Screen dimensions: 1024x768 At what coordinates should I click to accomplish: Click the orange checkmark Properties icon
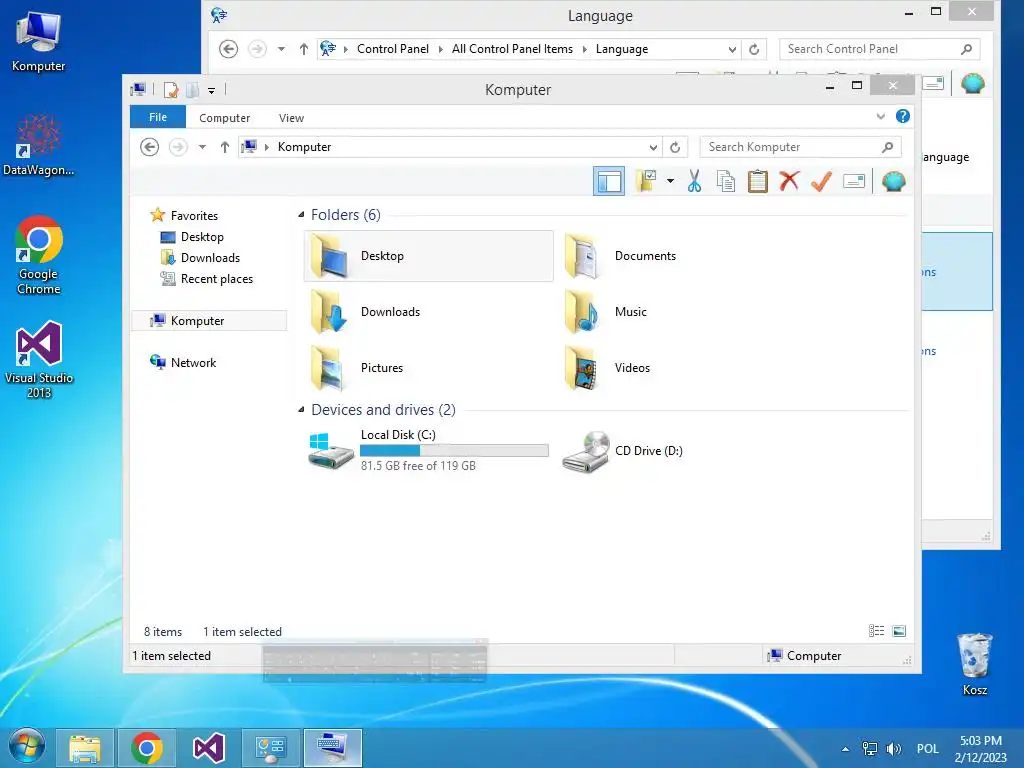tap(822, 181)
